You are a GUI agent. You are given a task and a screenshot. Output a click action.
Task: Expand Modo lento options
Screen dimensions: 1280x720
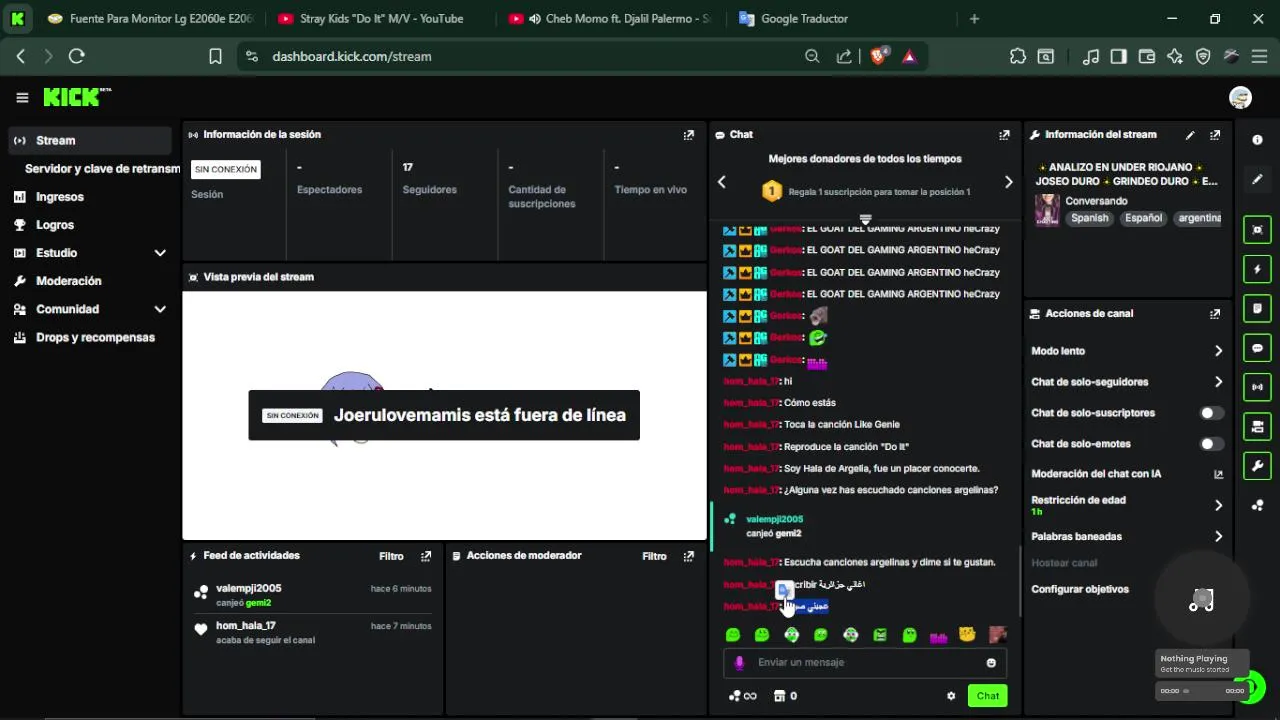pos(1218,351)
